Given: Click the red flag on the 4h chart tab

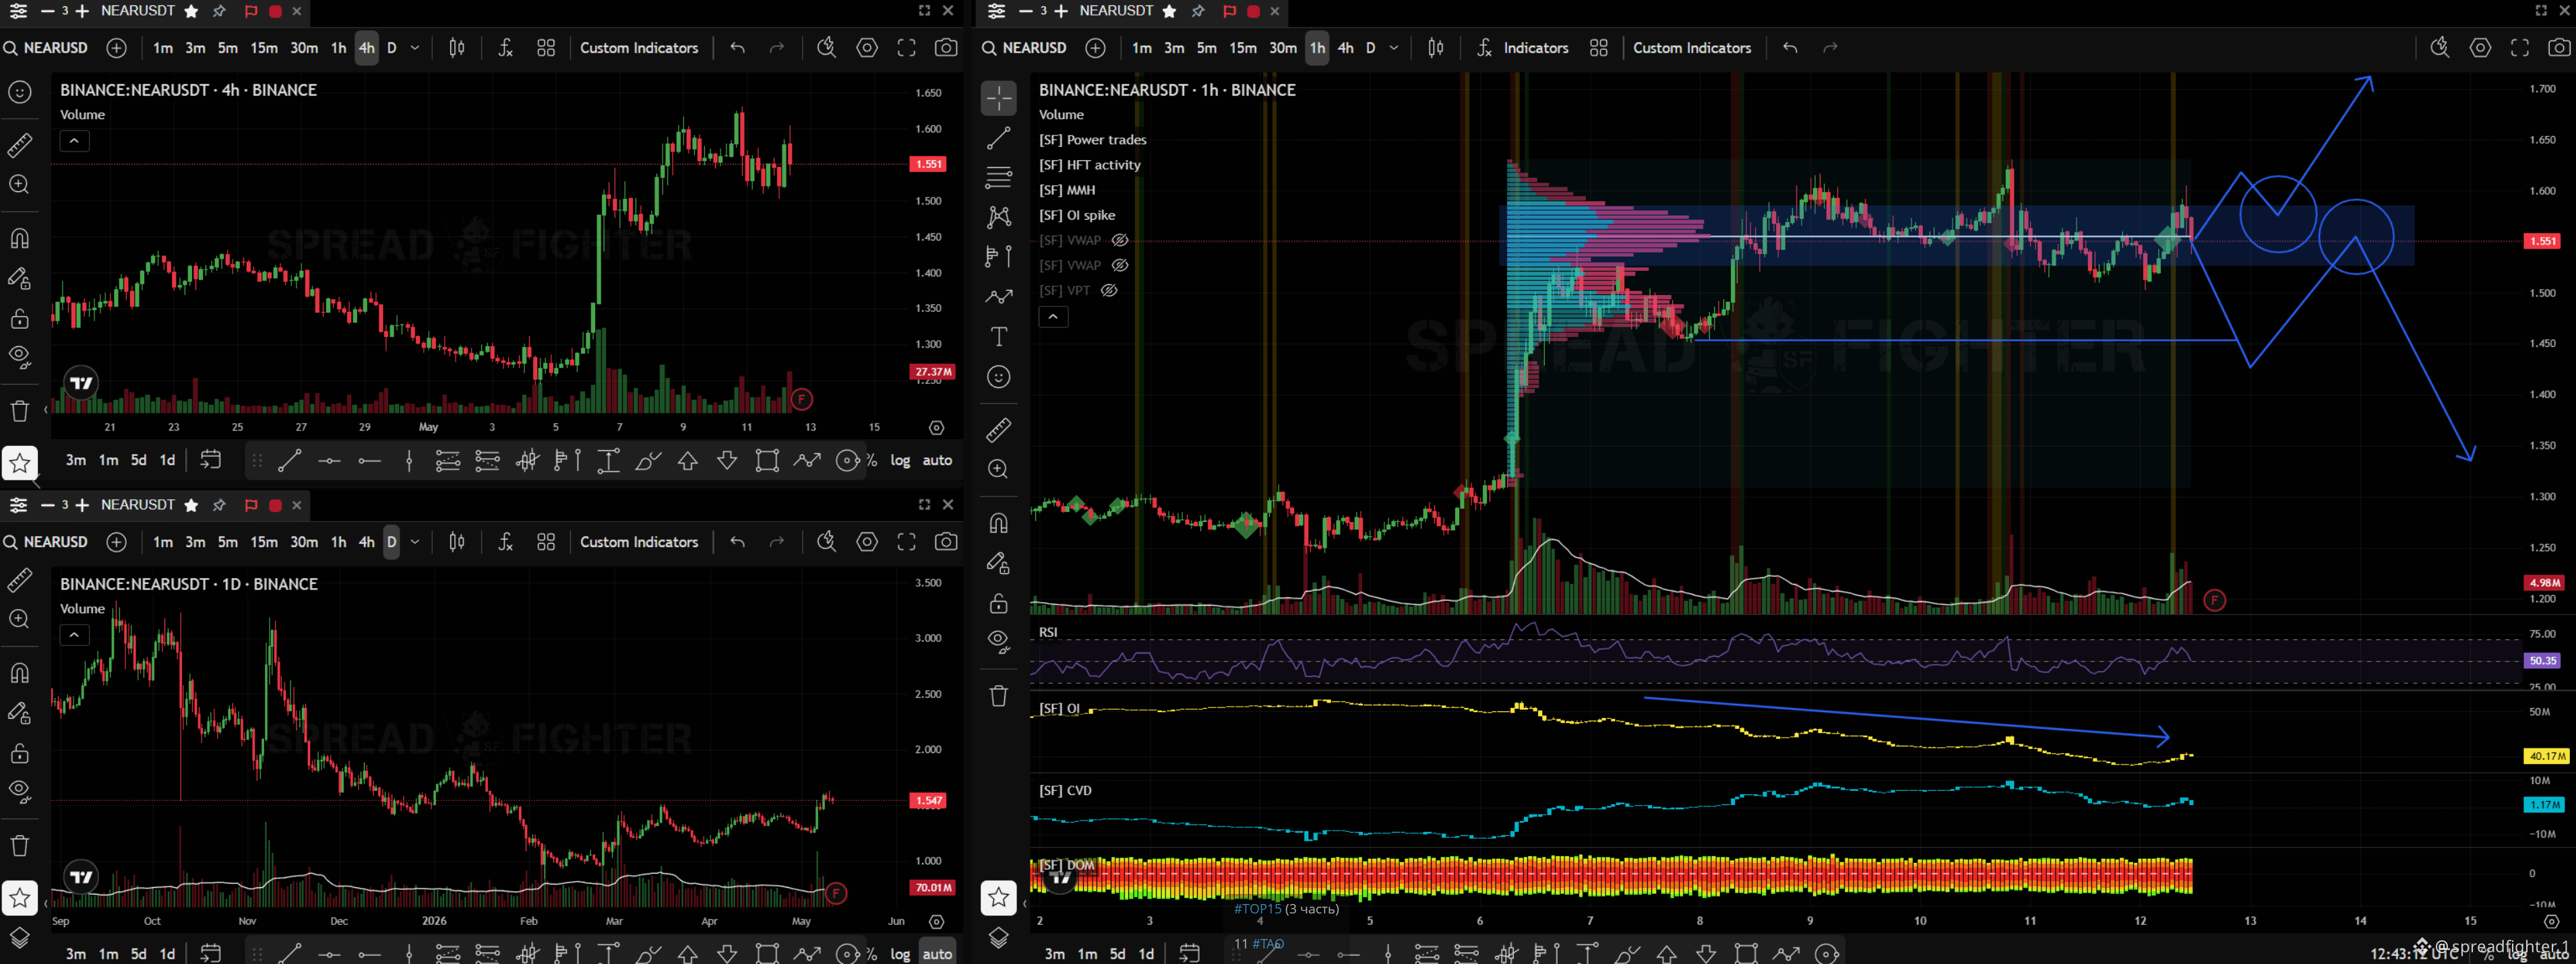Looking at the screenshot, I should pyautogui.click(x=251, y=11).
